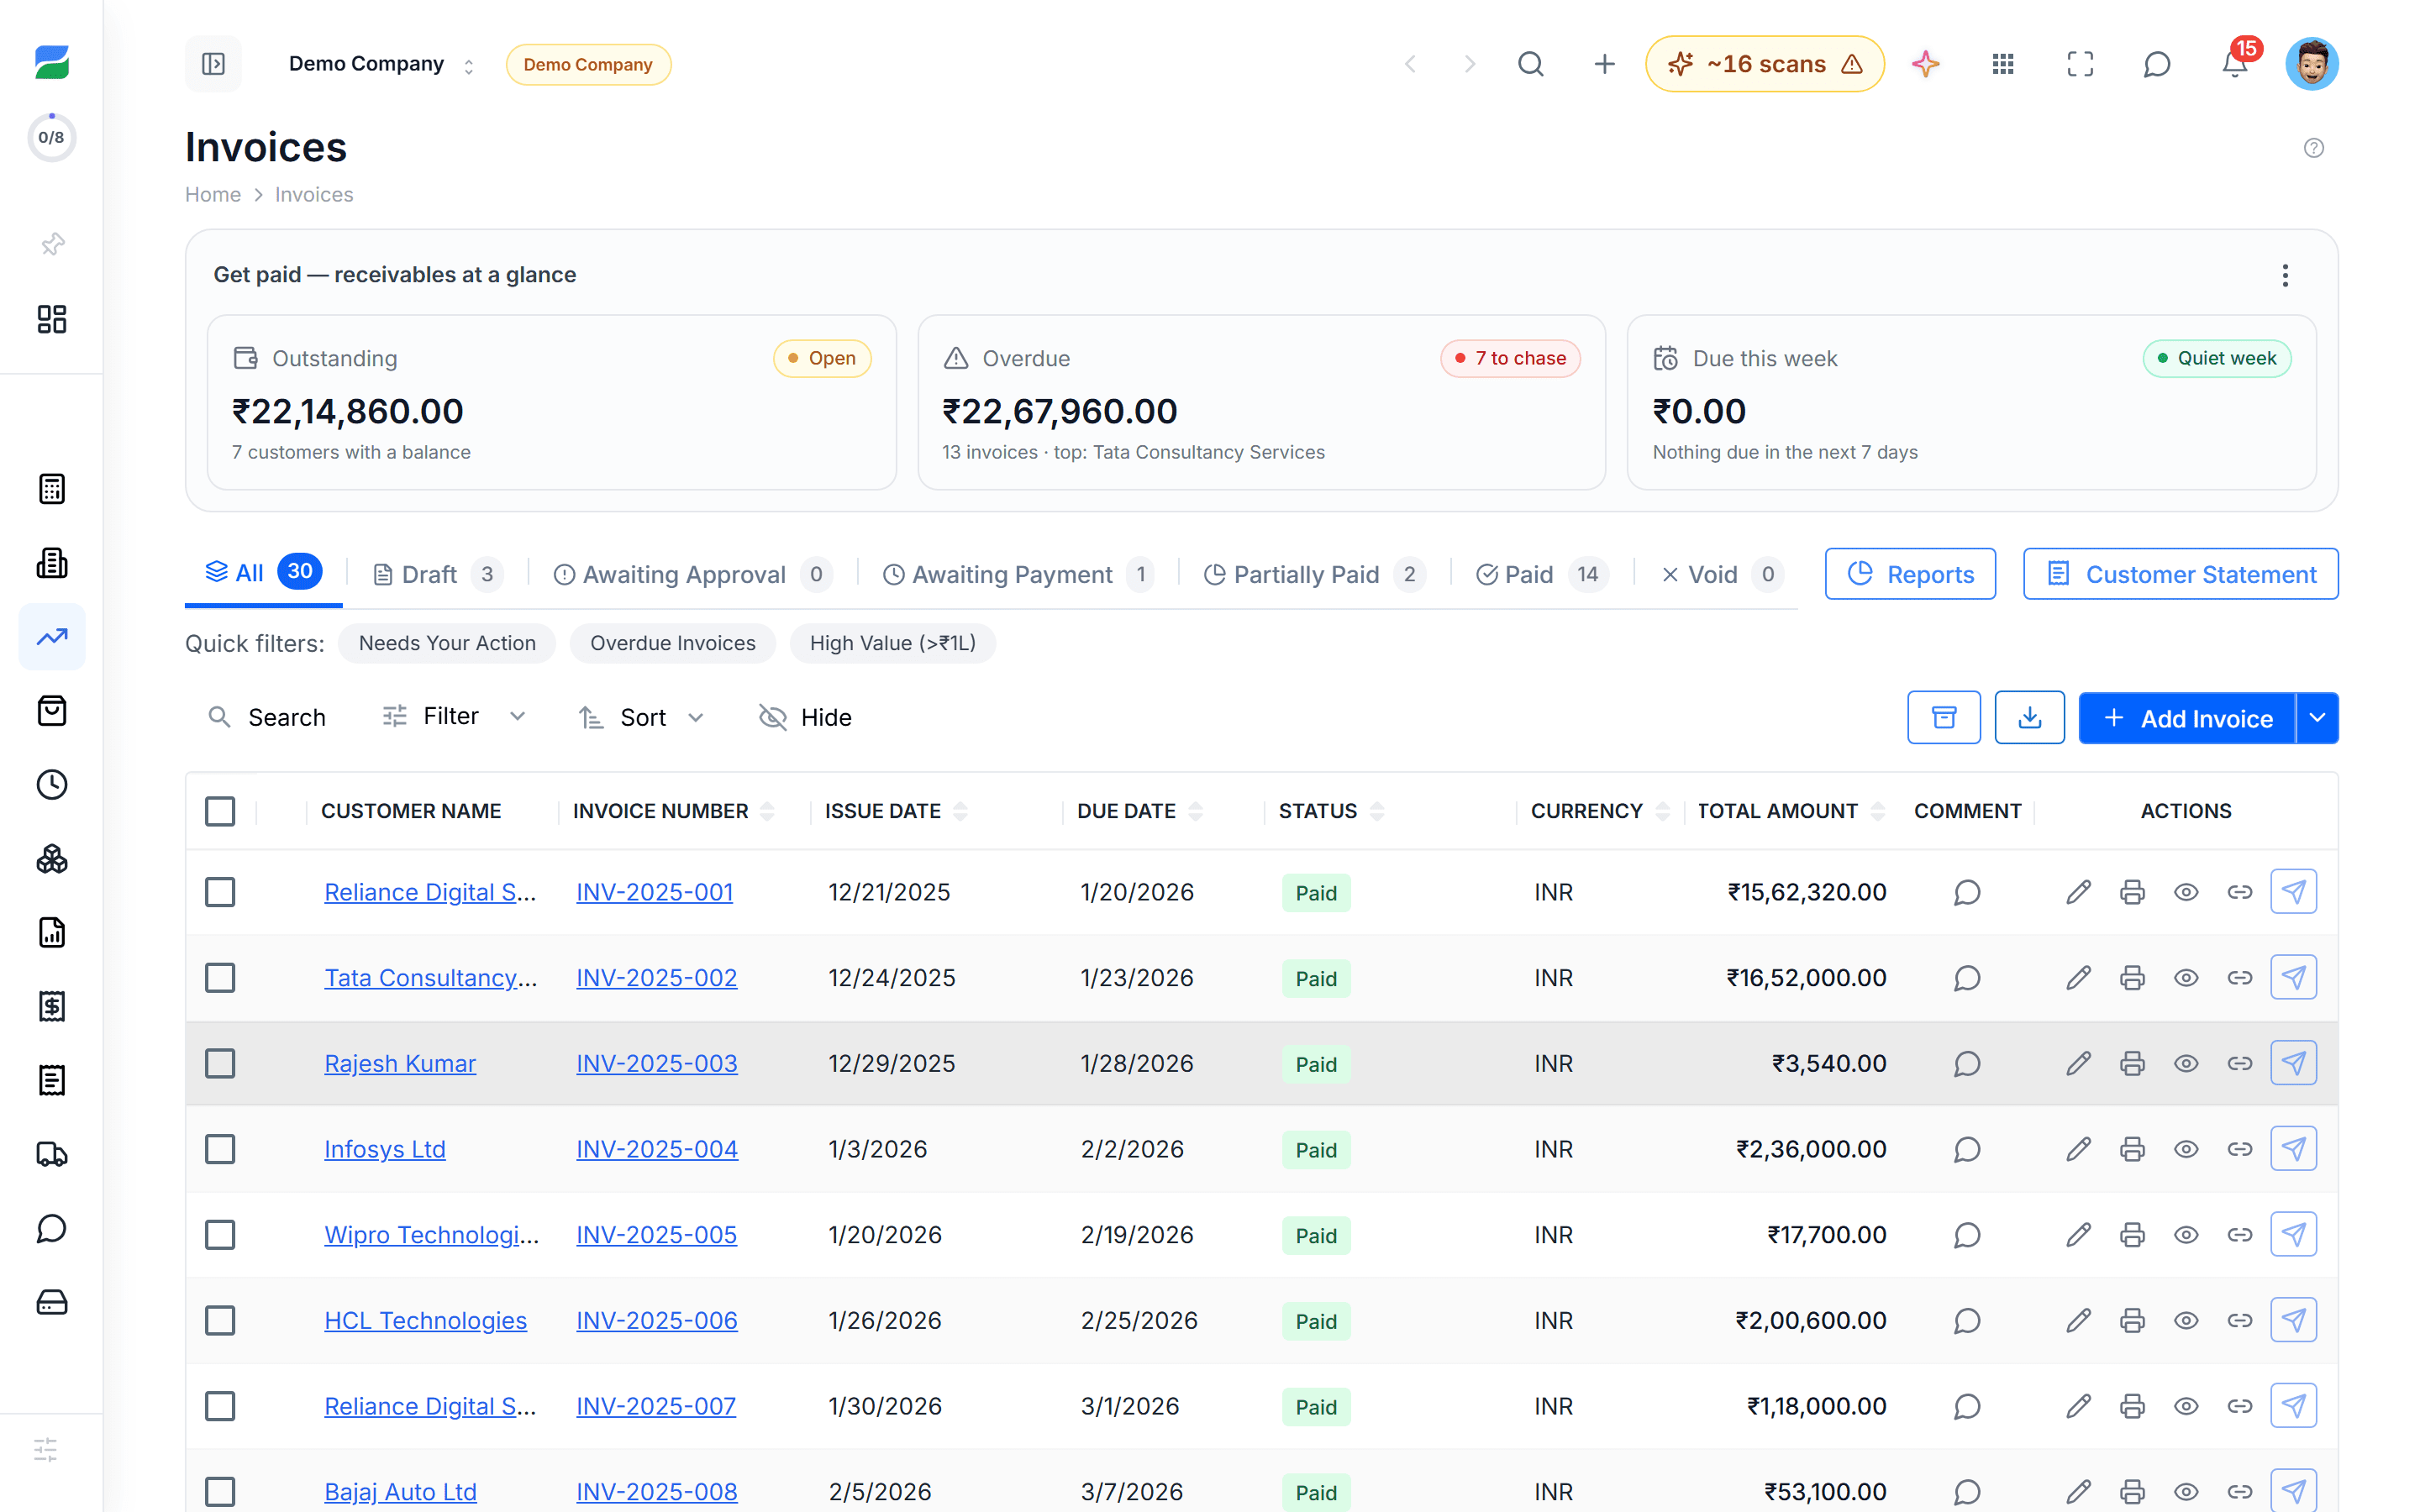Copy link icon for invoice INV-2025-005
Image resolution: width=2420 pixels, height=1512 pixels.
(x=2239, y=1235)
